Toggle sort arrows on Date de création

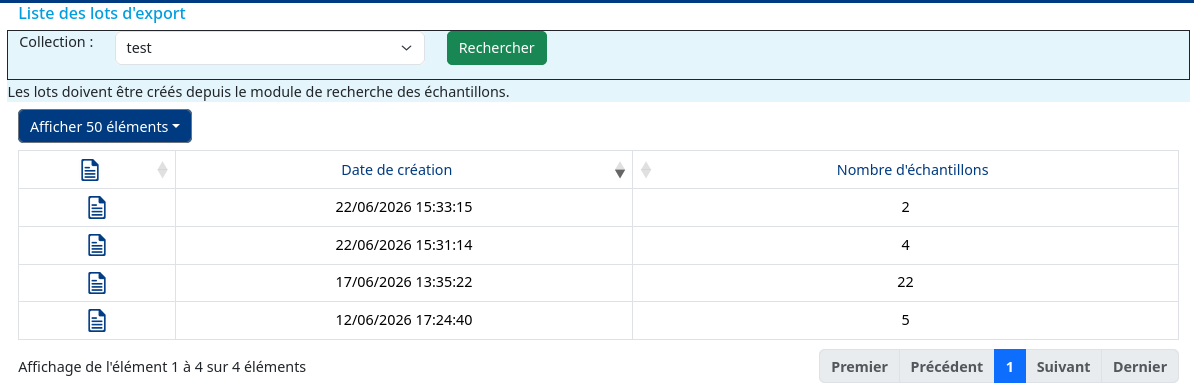click(x=620, y=170)
